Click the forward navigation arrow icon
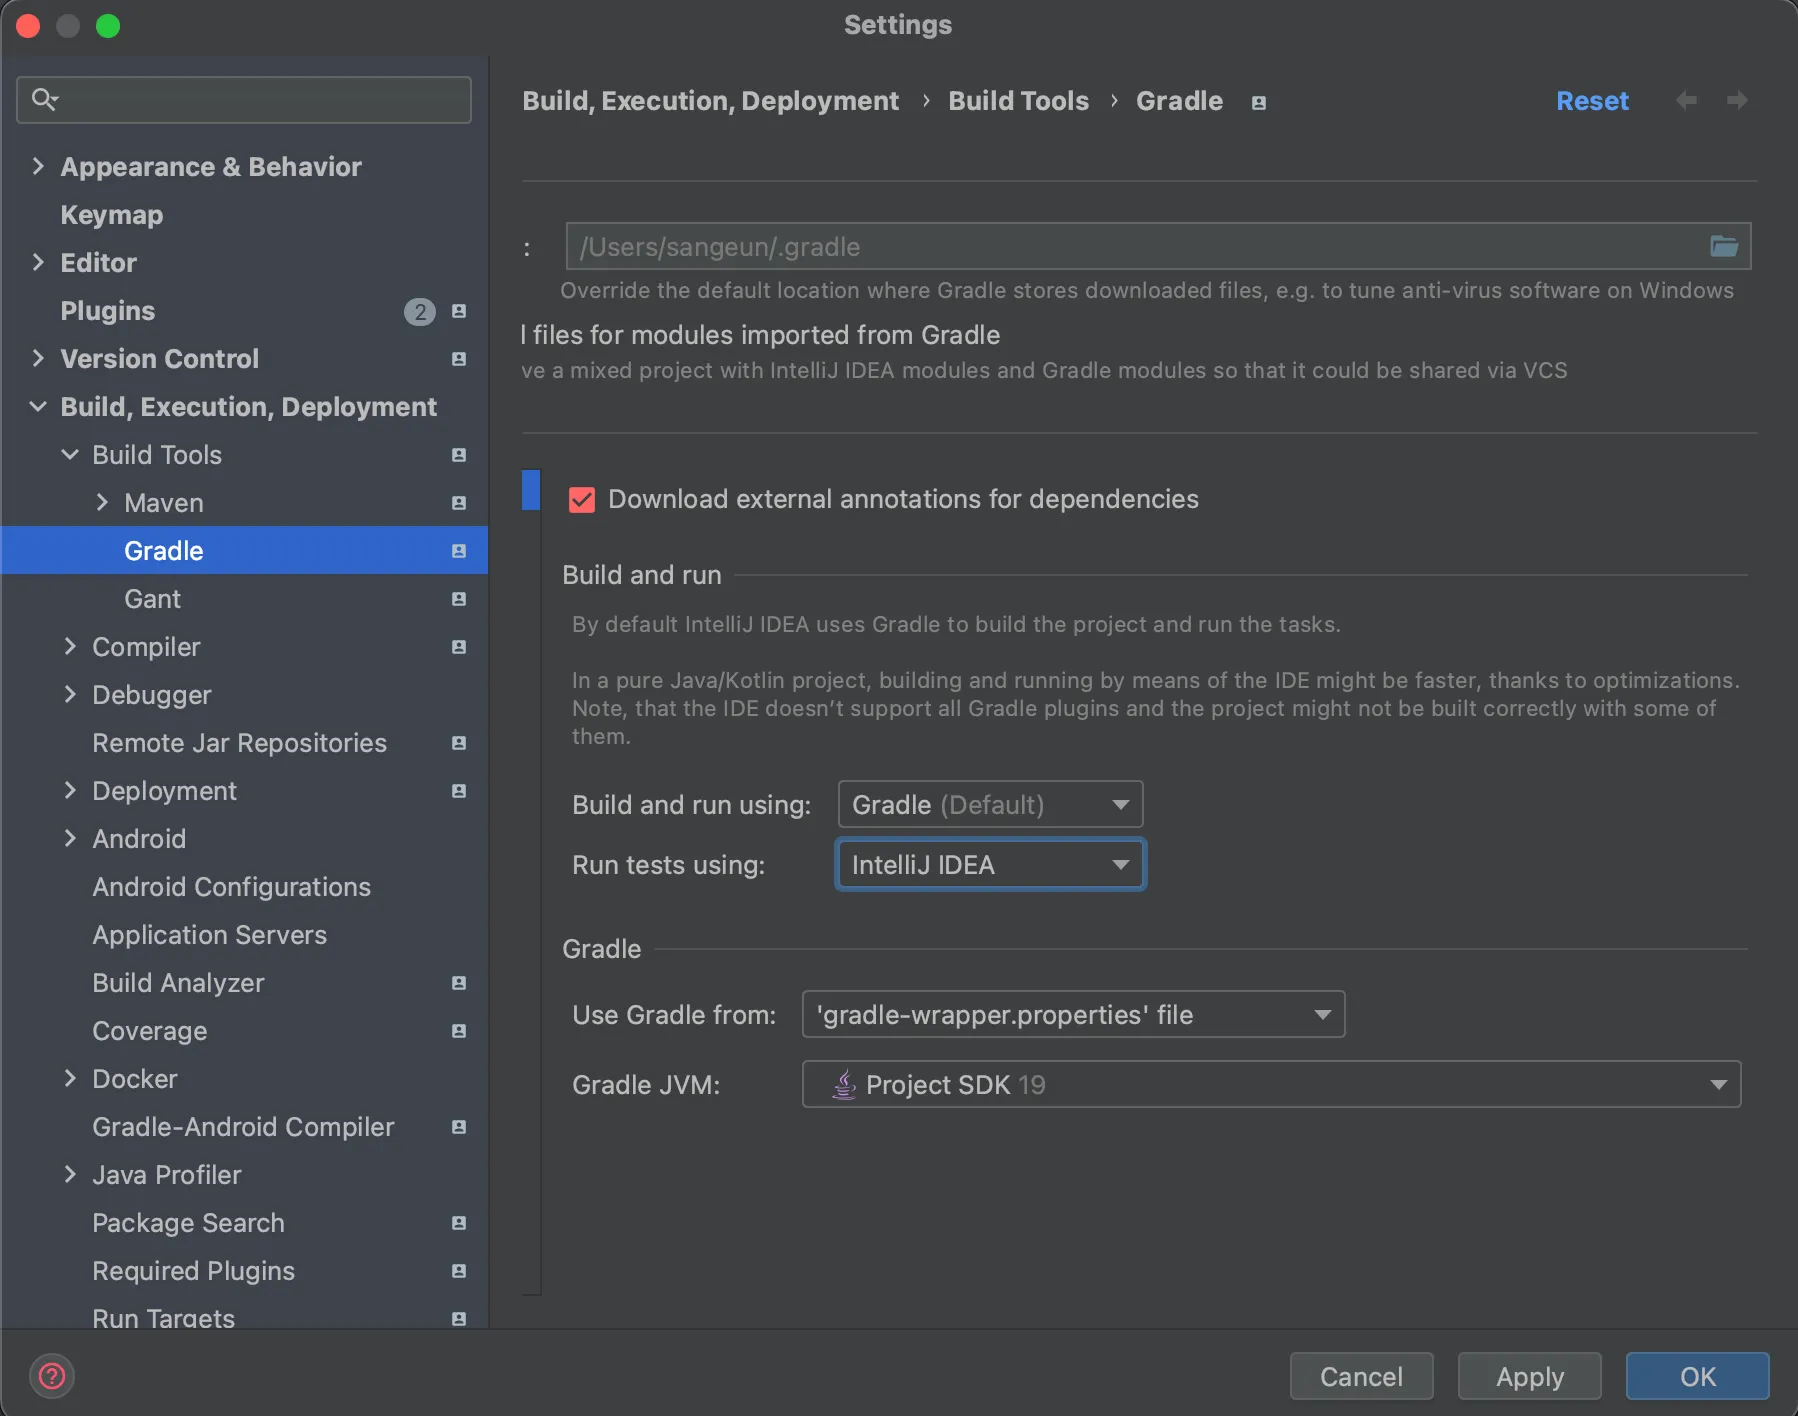 click(1737, 101)
